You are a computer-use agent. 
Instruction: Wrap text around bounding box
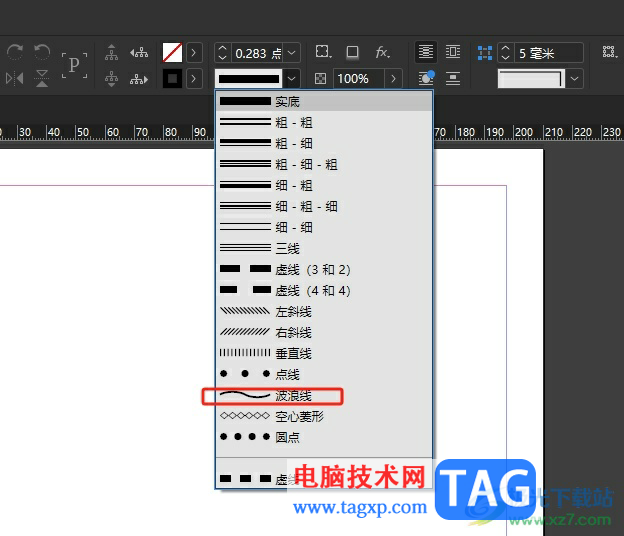point(453,52)
